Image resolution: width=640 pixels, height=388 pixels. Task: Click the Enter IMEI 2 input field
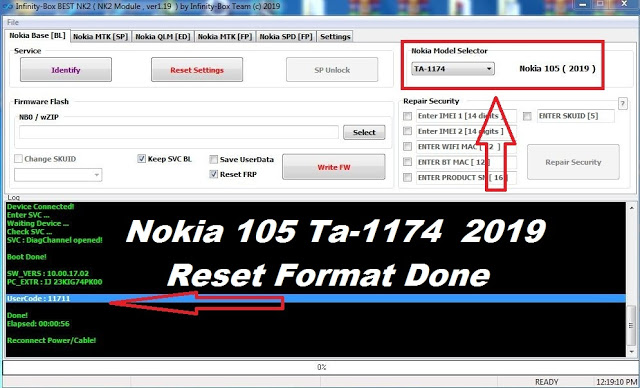coord(466,131)
